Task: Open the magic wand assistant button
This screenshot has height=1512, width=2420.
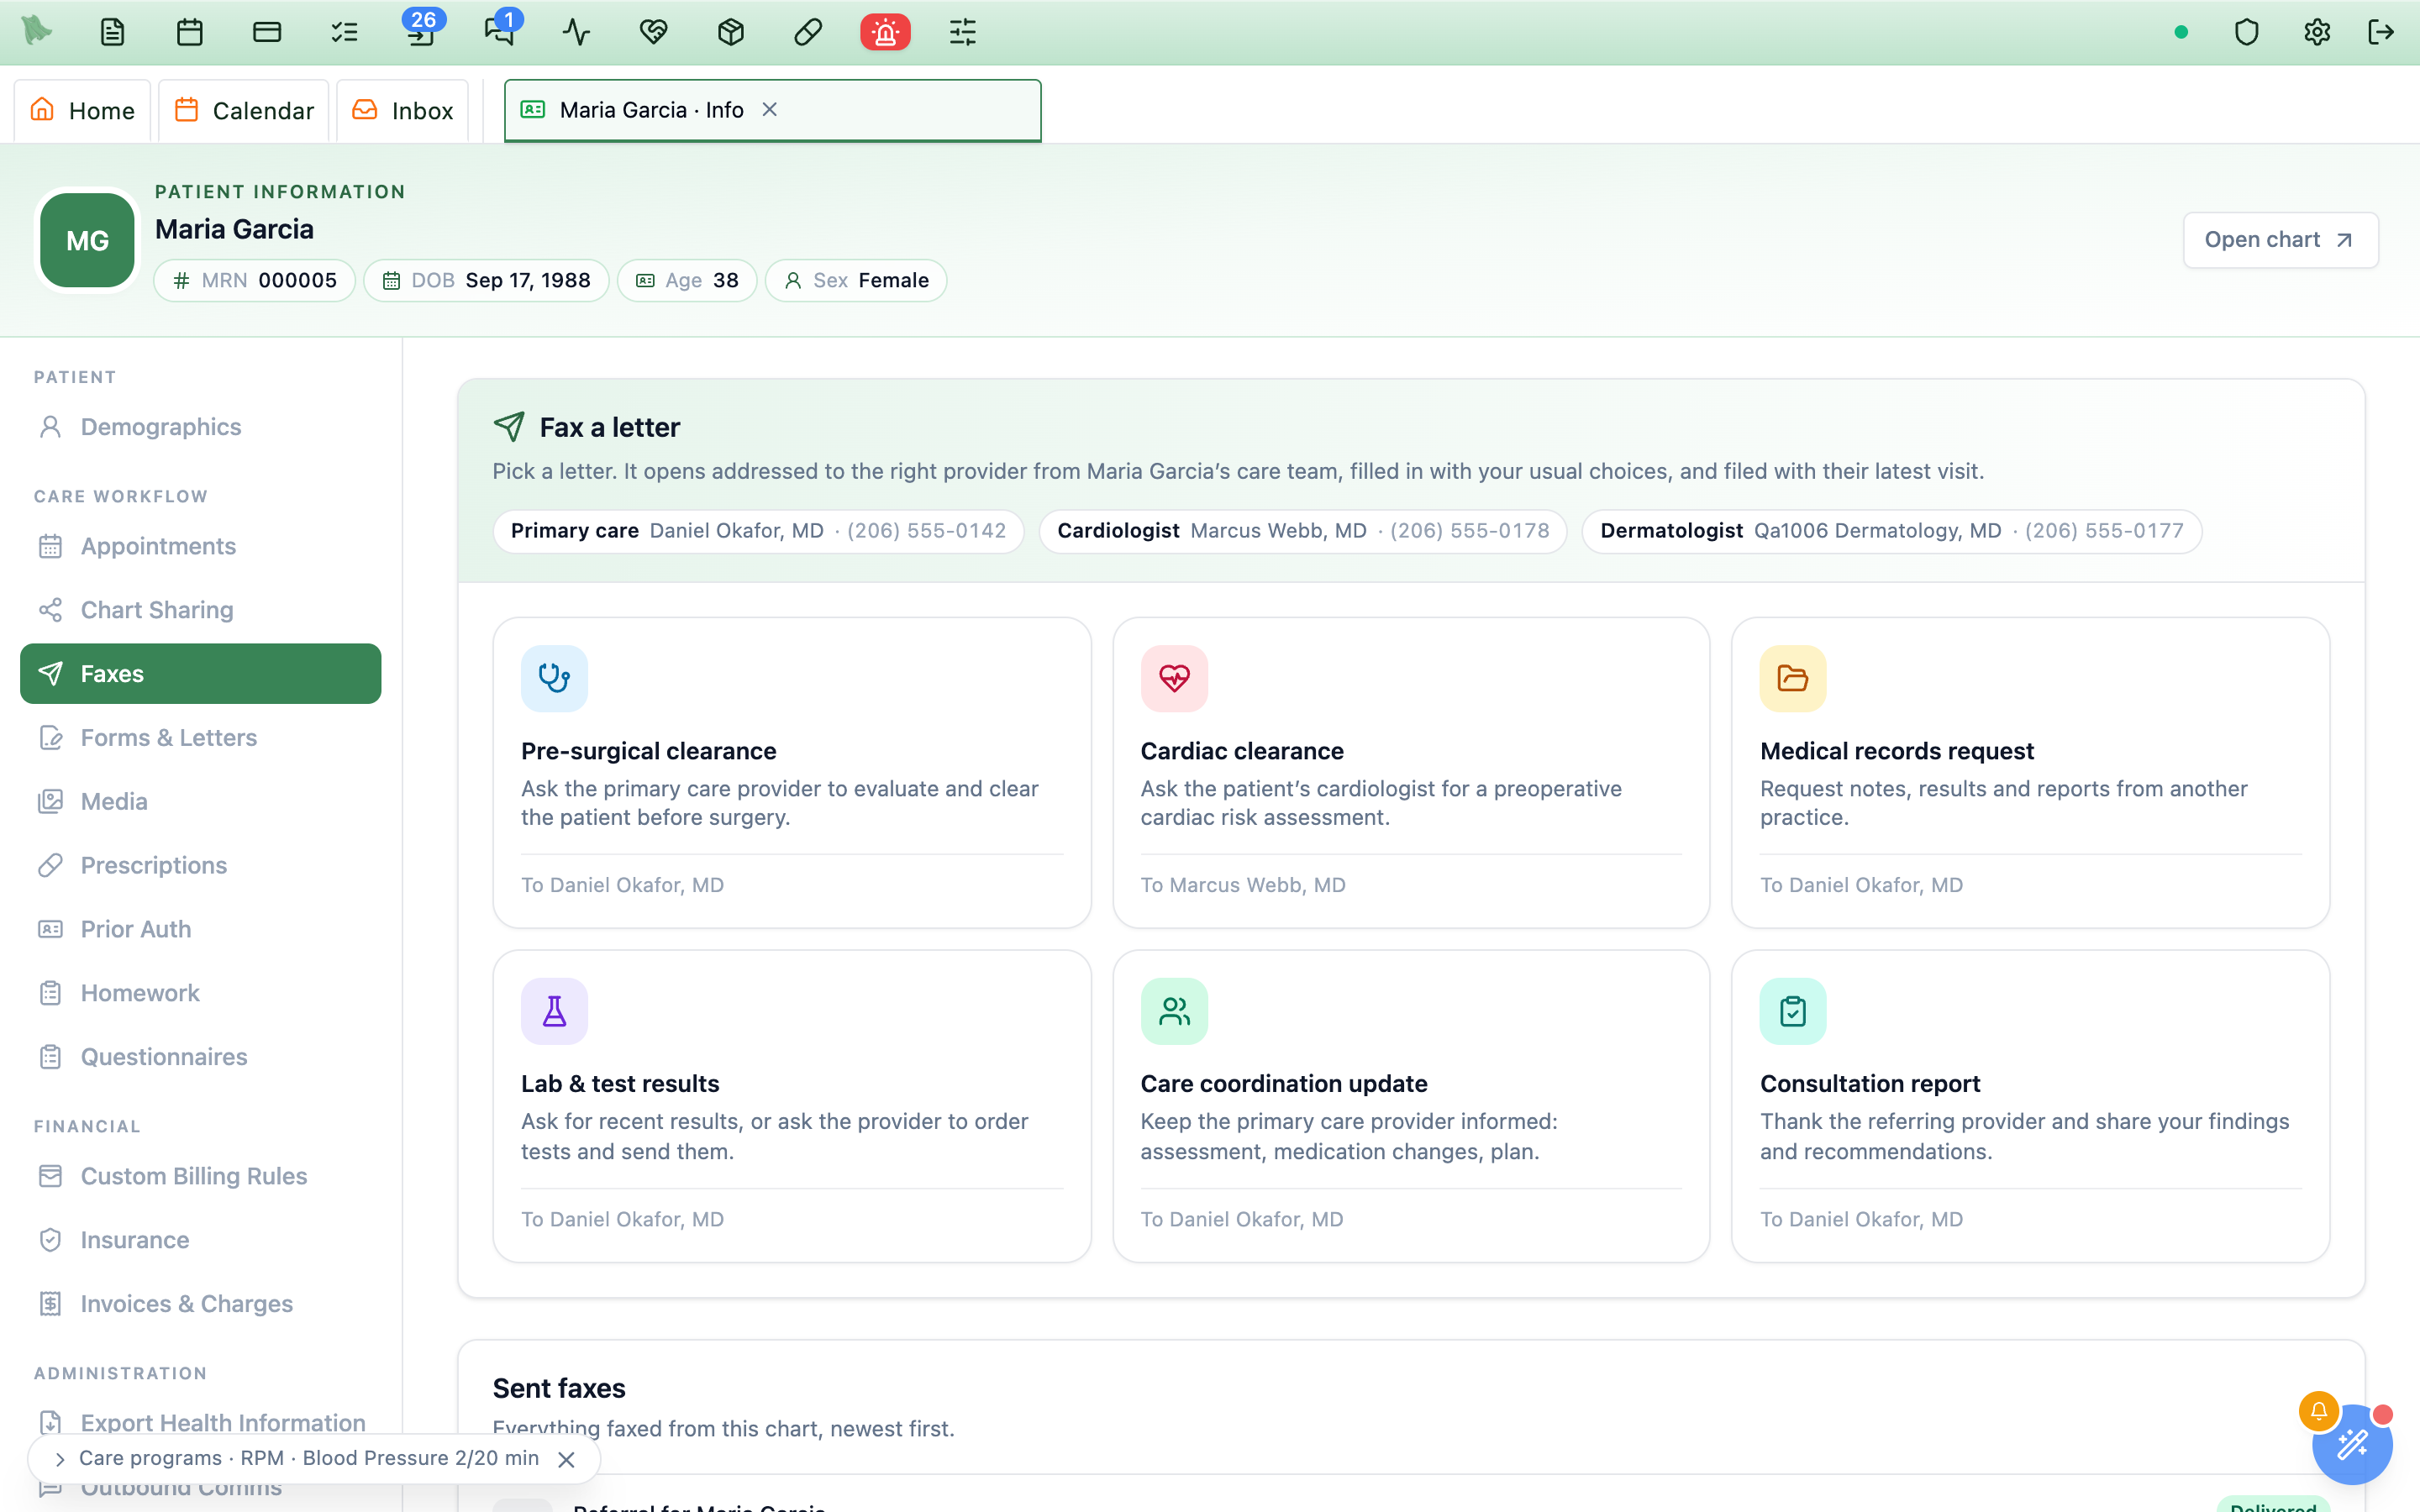Action: coord(2352,1444)
